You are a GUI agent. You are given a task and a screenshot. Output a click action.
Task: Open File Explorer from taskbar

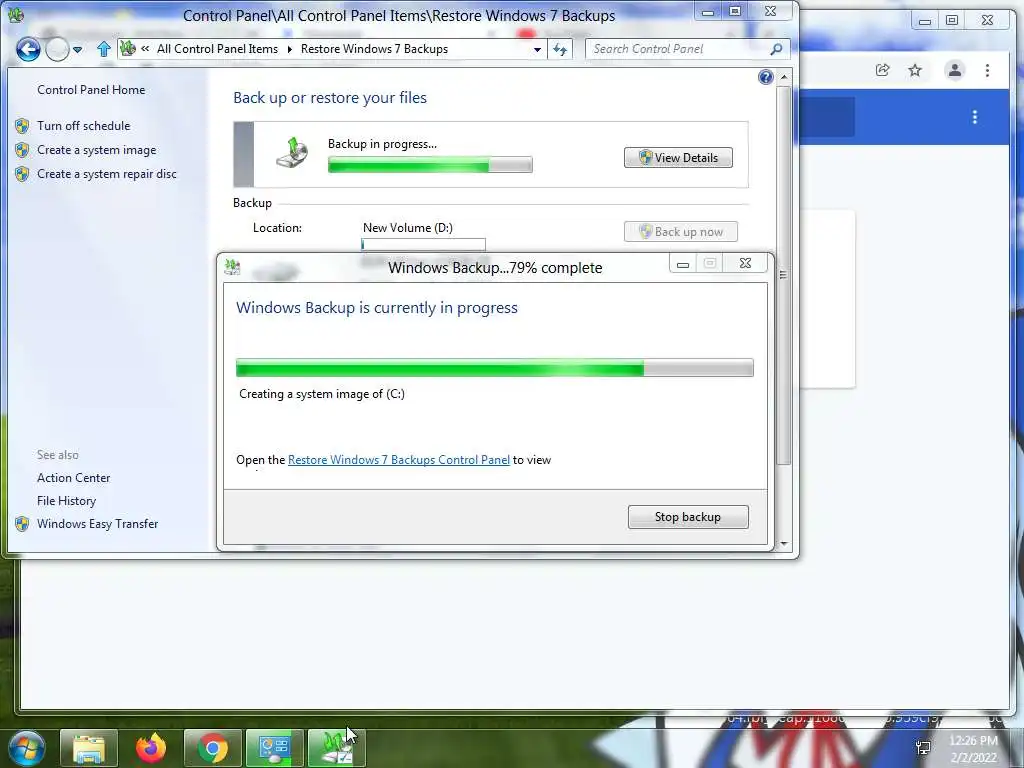click(89, 748)
